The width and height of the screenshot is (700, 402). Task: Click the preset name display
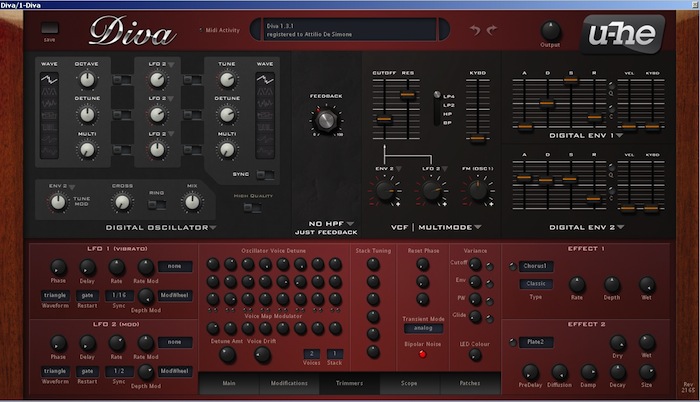[350, 30]
